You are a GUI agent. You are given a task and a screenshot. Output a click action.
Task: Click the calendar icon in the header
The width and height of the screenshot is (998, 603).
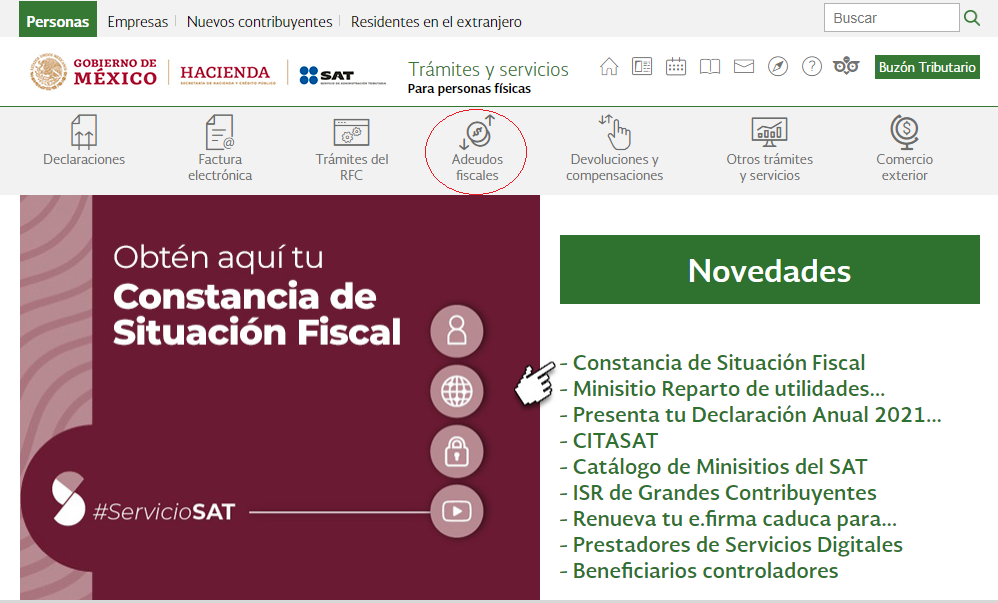[x=676, y=66]
